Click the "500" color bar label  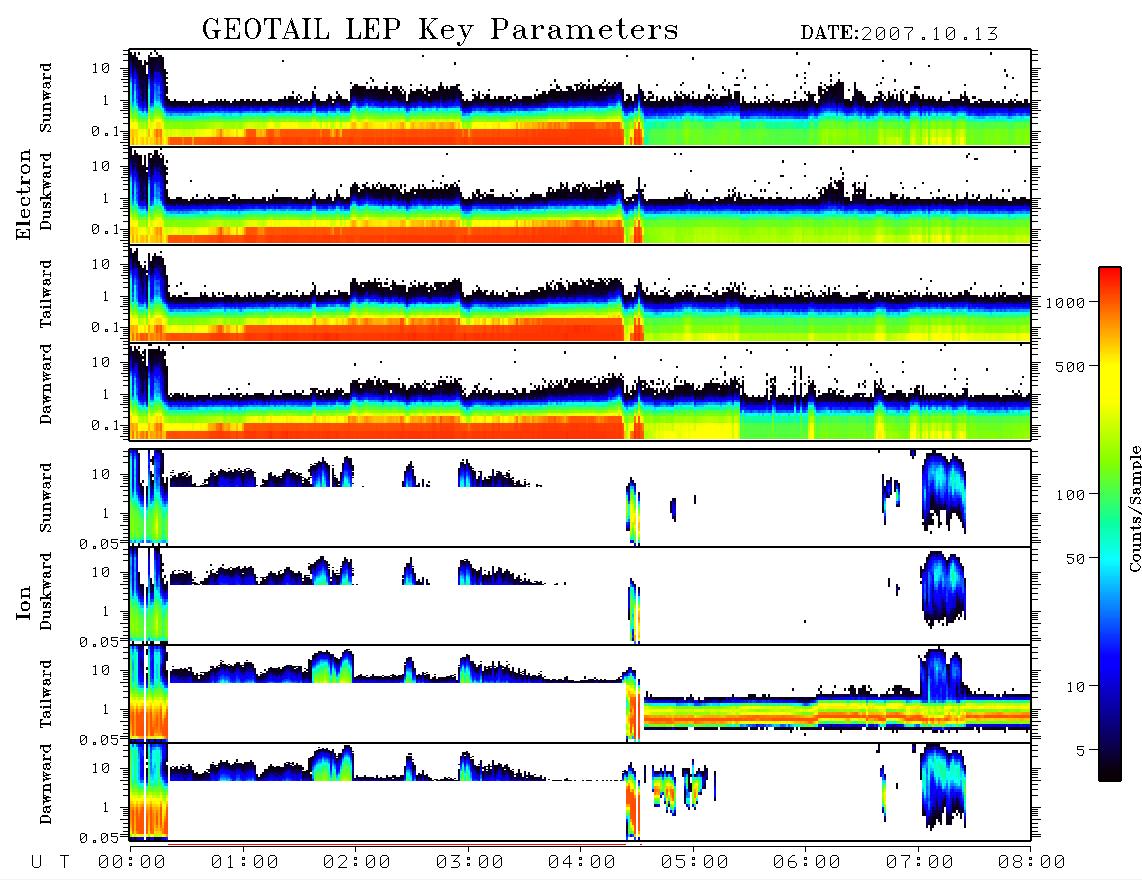(x=1070, y=366)
